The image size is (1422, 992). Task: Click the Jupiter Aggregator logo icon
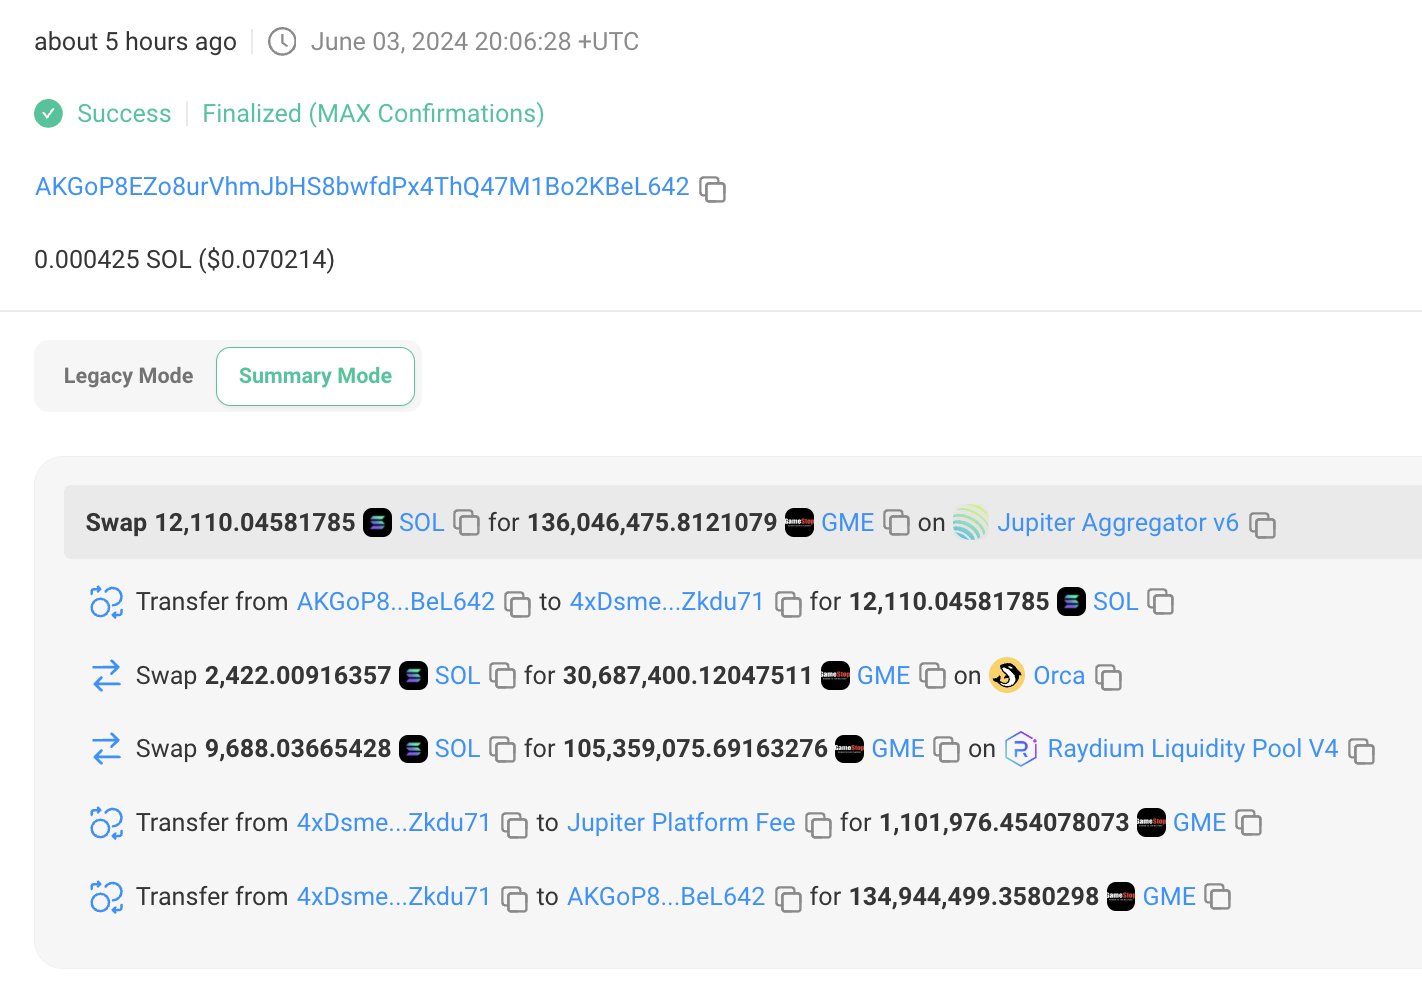coord(970,523)
